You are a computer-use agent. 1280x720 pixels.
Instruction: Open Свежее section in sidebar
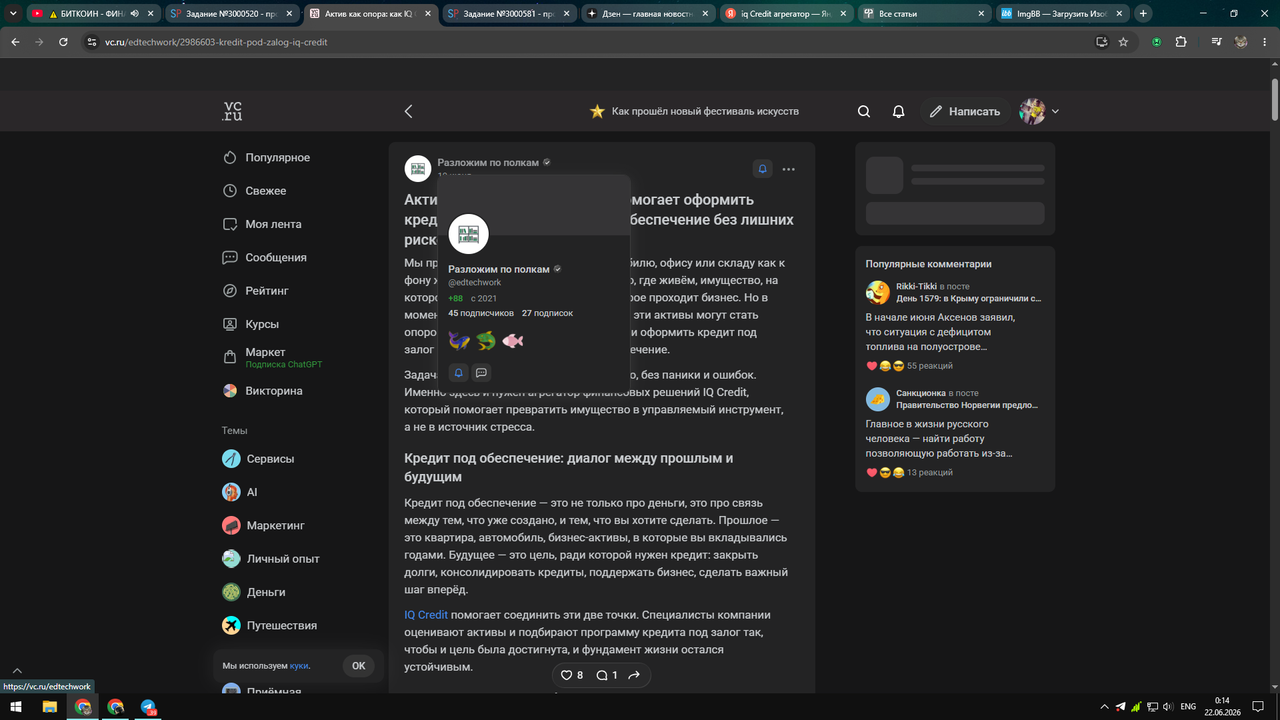pyautogui.click(x=254, y=191)
